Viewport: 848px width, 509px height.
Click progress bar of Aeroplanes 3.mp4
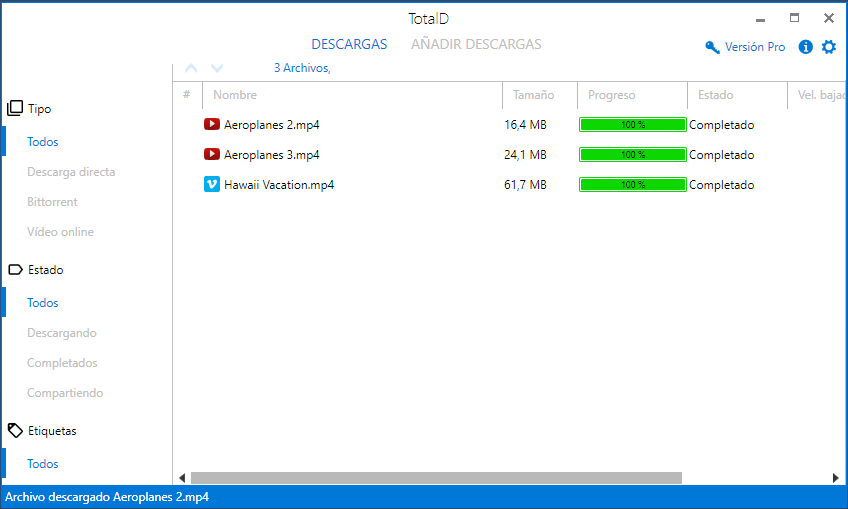(x=633, y=155)
